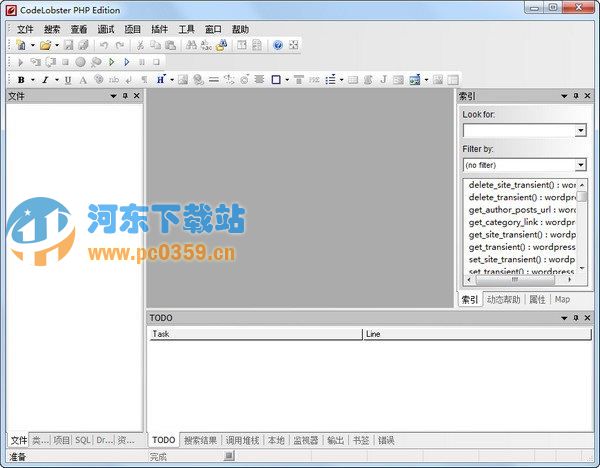The image size is (600, 468).
Task: Click the blue Help question icon
Action: point(278,45)
